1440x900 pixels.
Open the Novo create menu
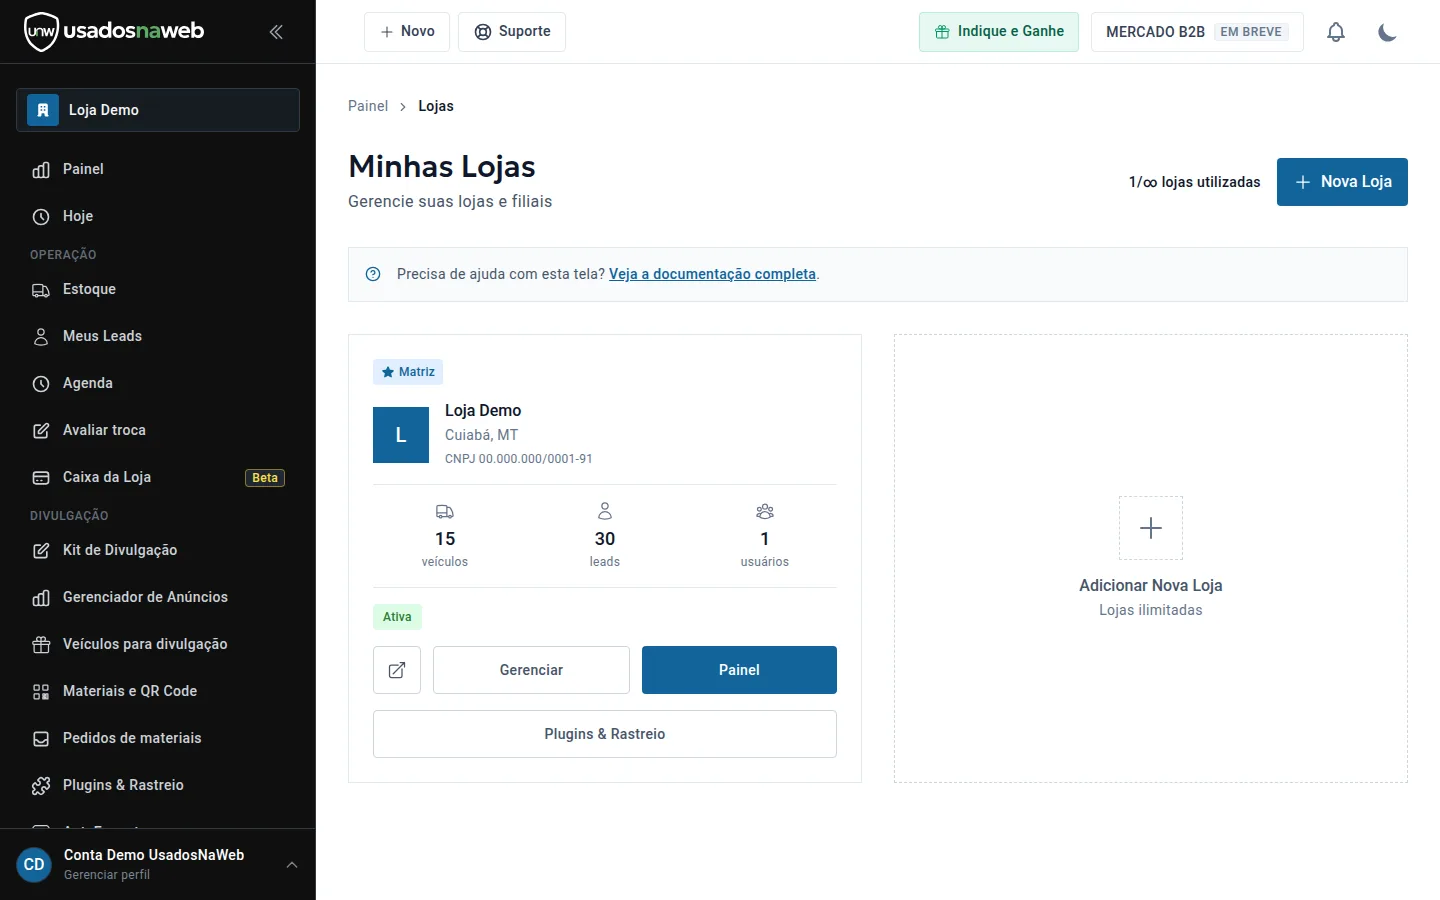click(407, 32)
